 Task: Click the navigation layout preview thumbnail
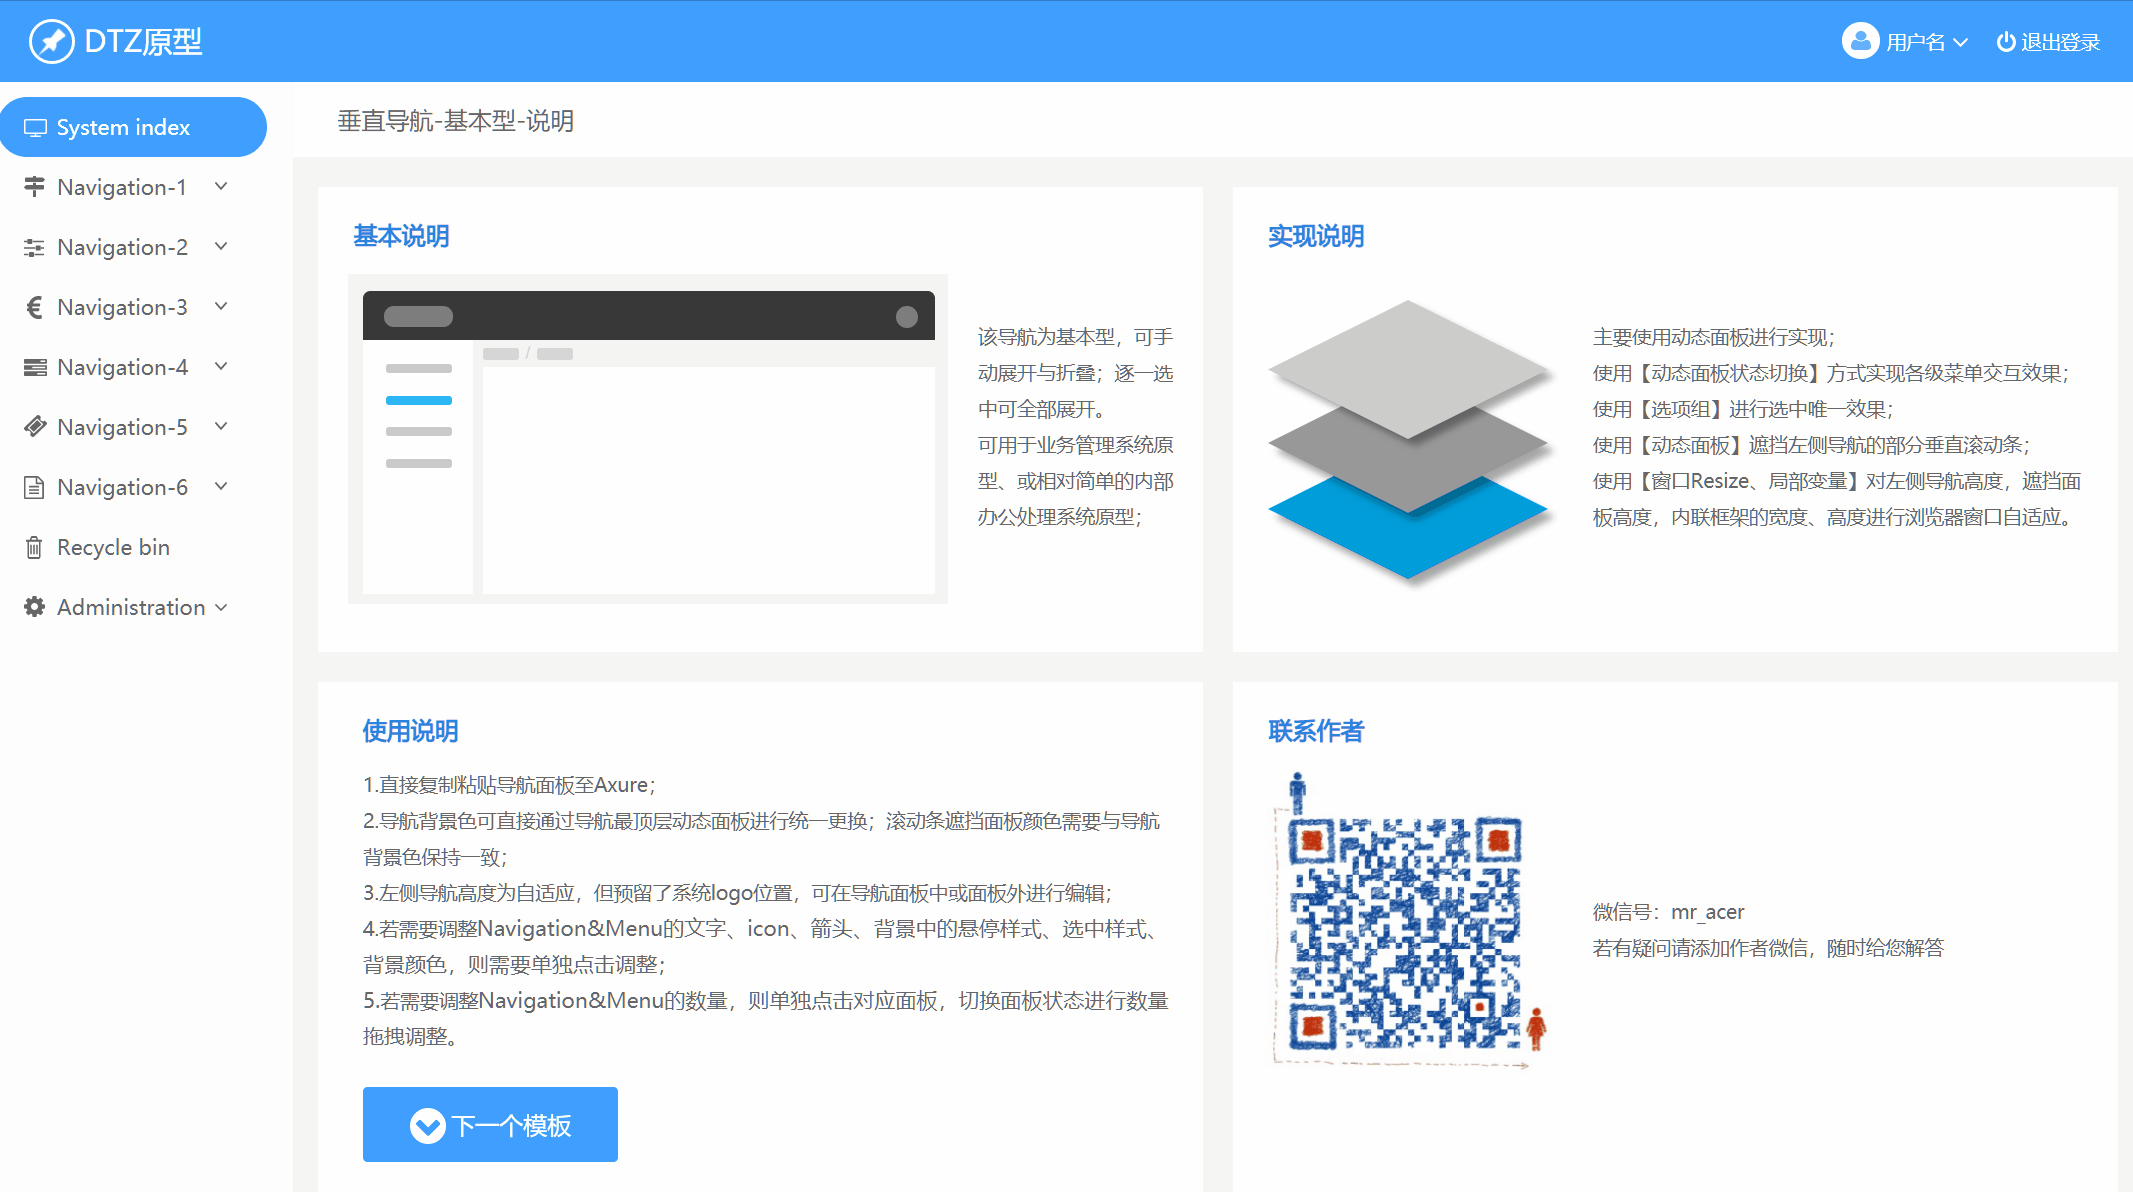click(648, 439)
